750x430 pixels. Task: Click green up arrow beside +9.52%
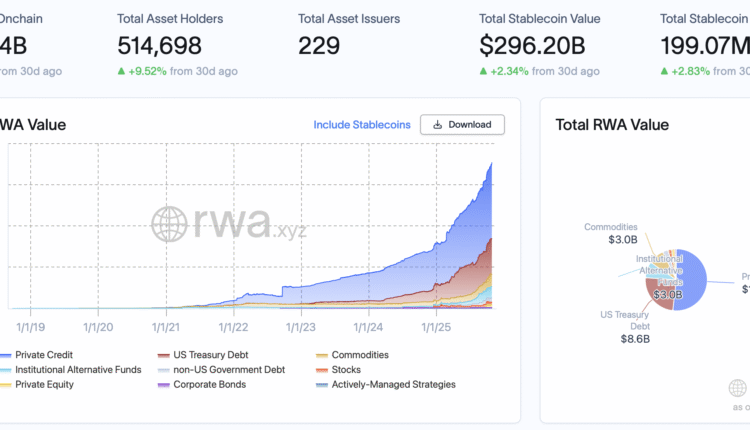[x=122, y=71]
